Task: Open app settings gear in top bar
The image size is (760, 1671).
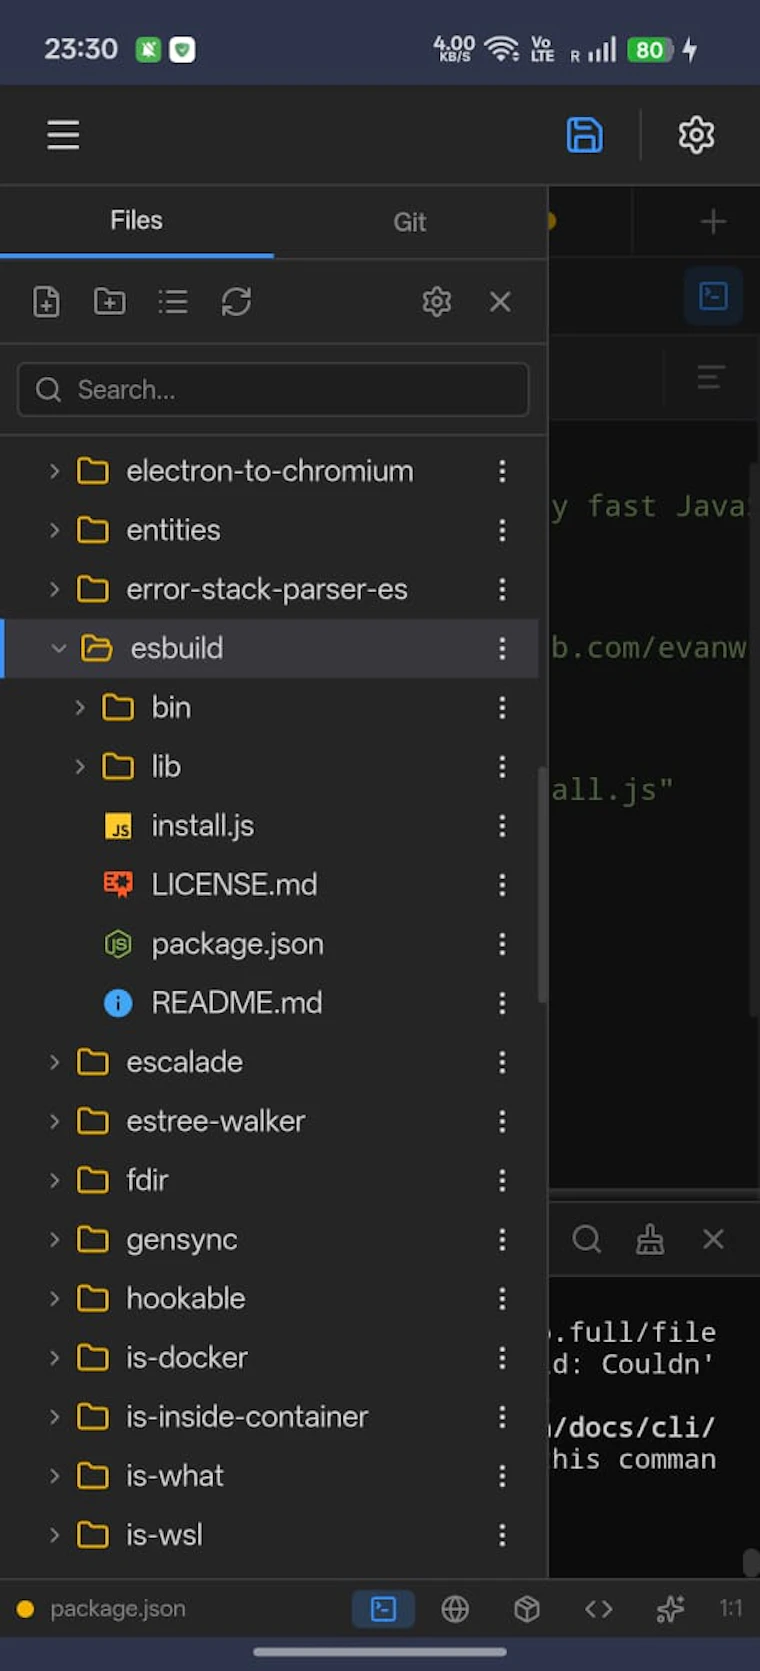Action: pyautogui.click(x=696, y=135)
